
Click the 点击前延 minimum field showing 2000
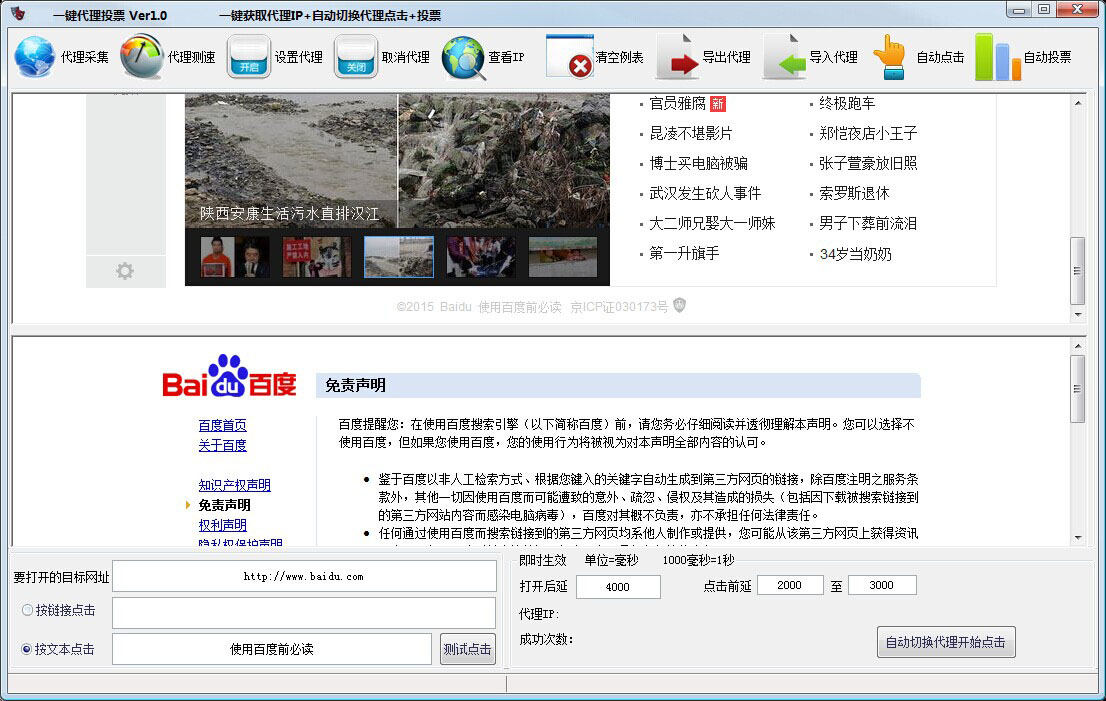790,585
